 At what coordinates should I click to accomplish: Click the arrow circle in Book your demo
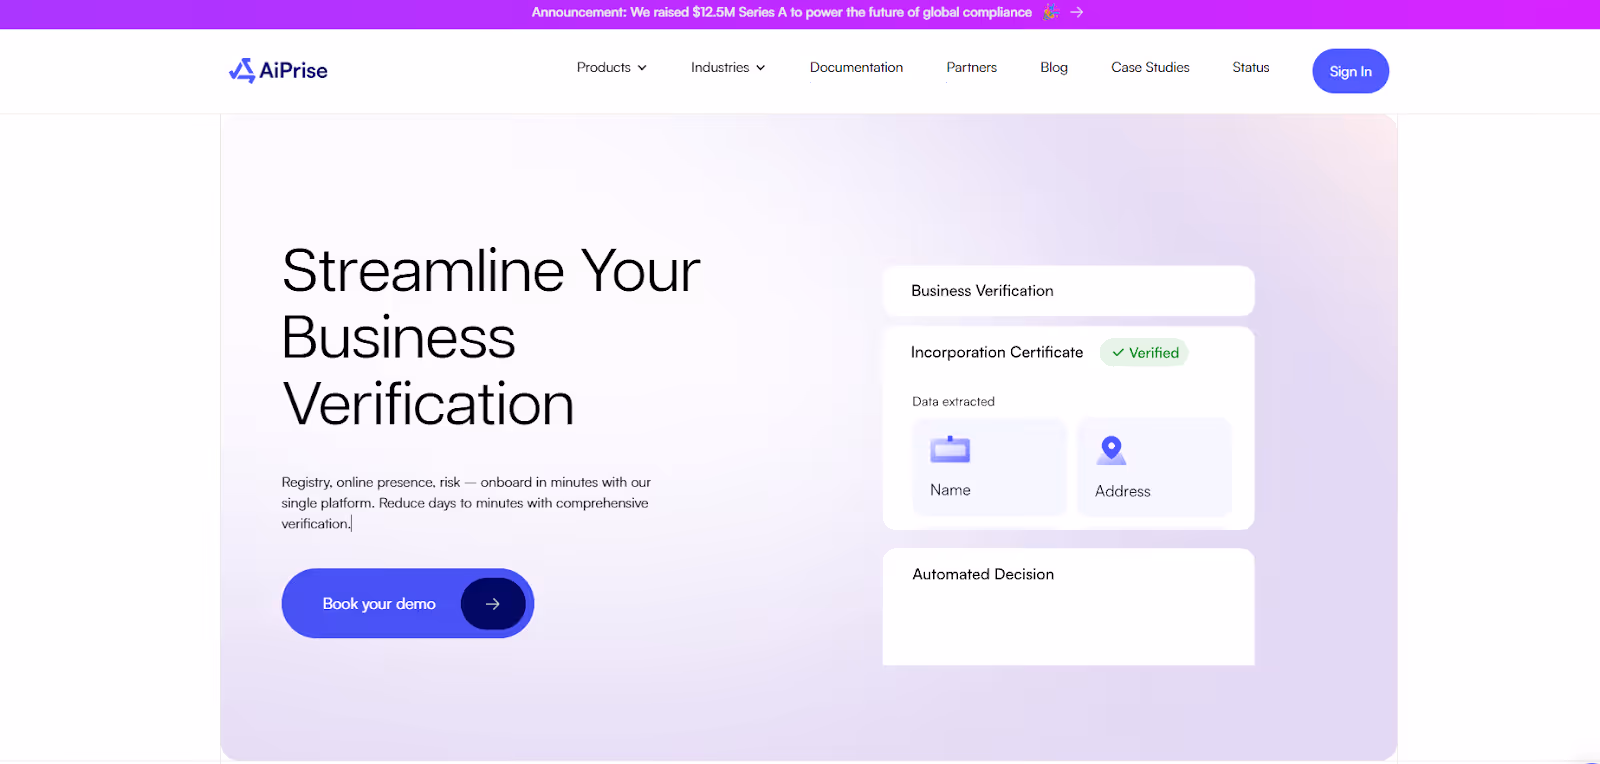coord(493,604)
